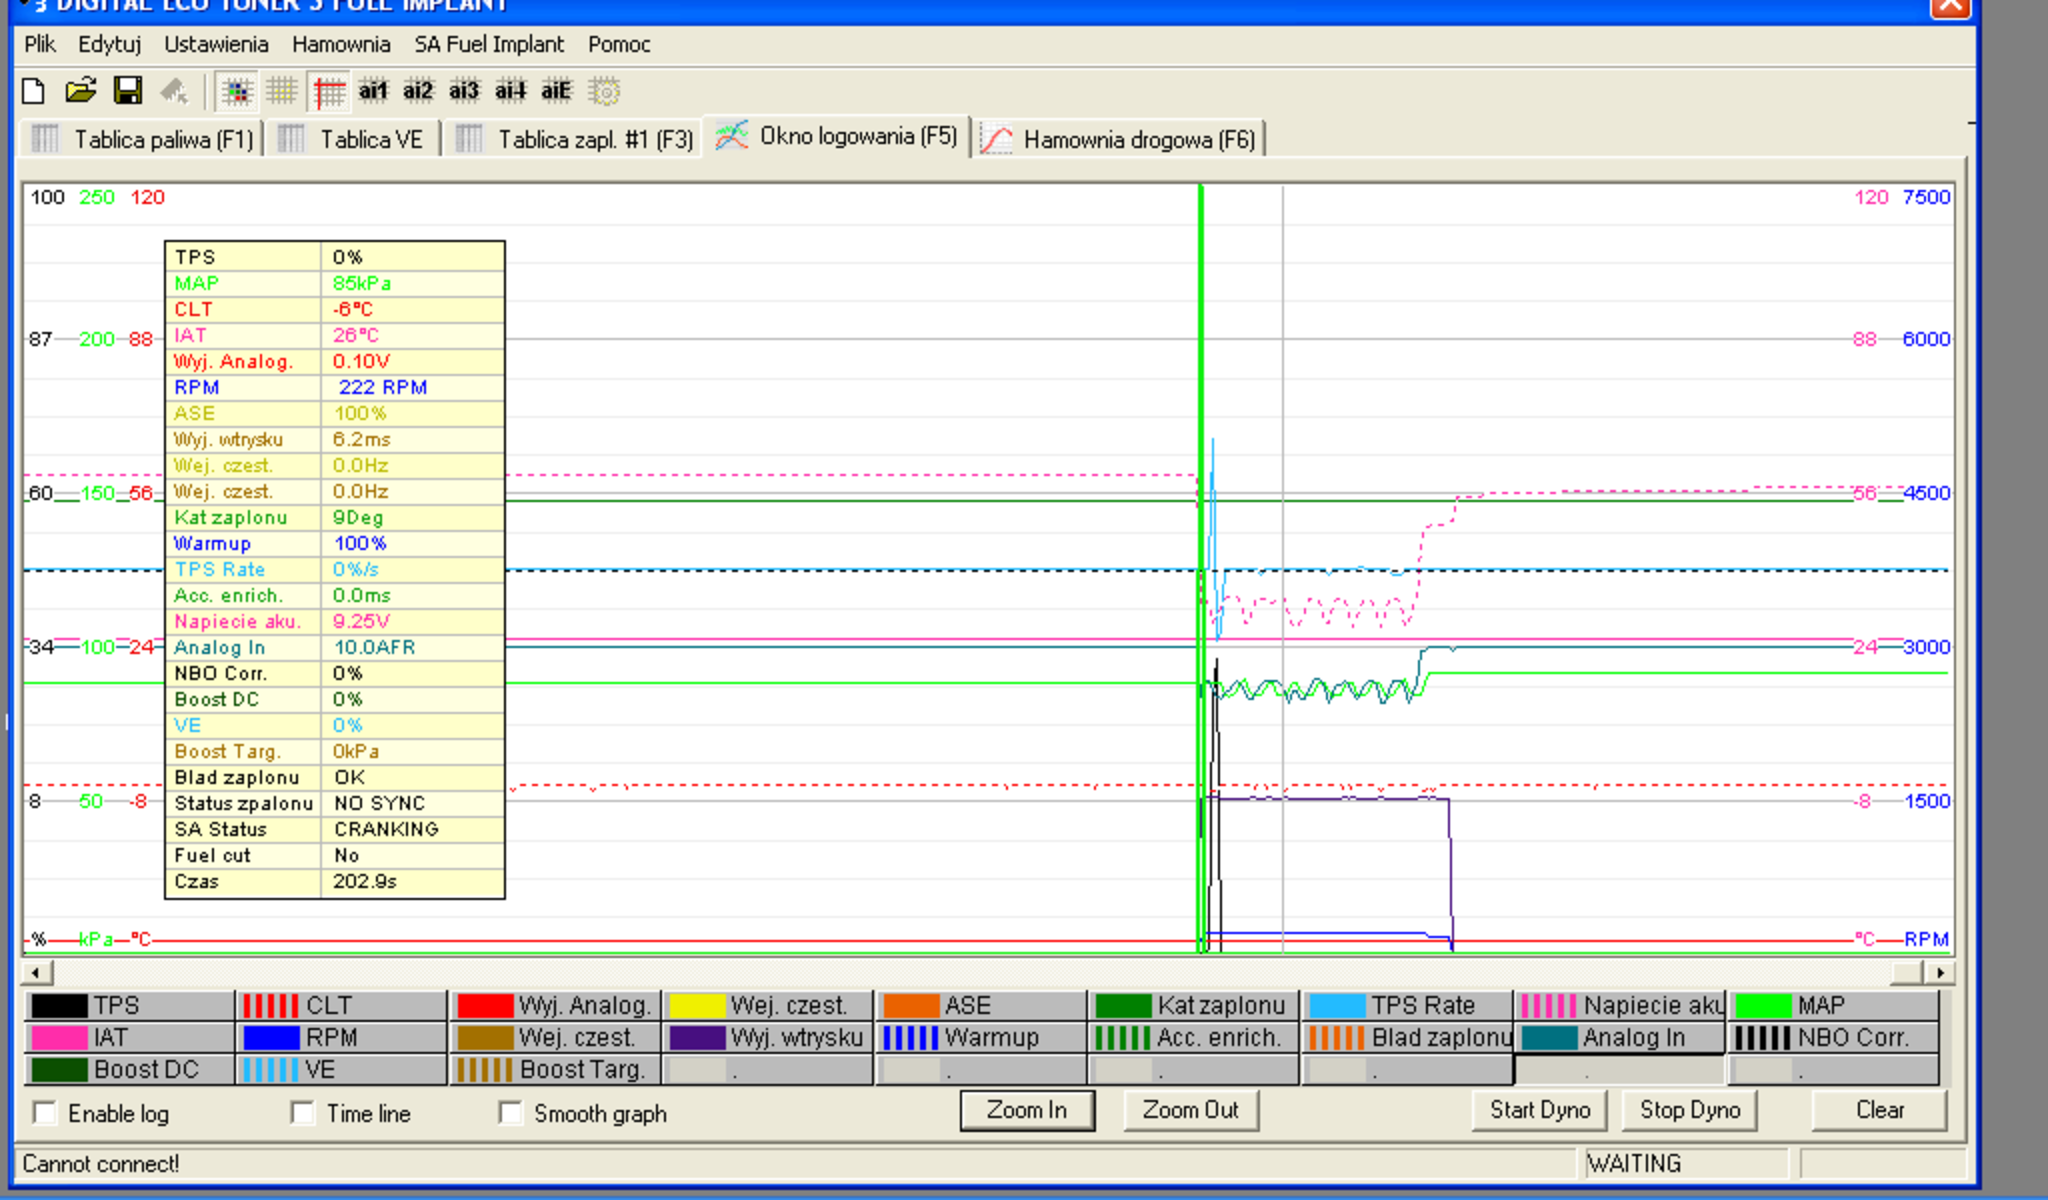Screen dimensions: 2048x1200
Task: Click the Cannot connect! status text
Action: (101, 1163)
